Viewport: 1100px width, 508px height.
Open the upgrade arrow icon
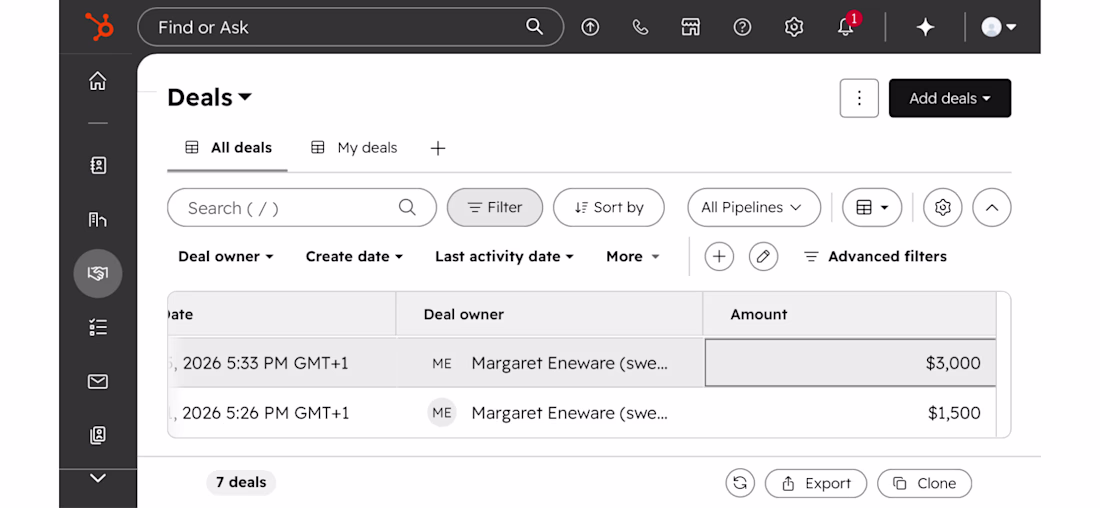[x=590, y=27]
